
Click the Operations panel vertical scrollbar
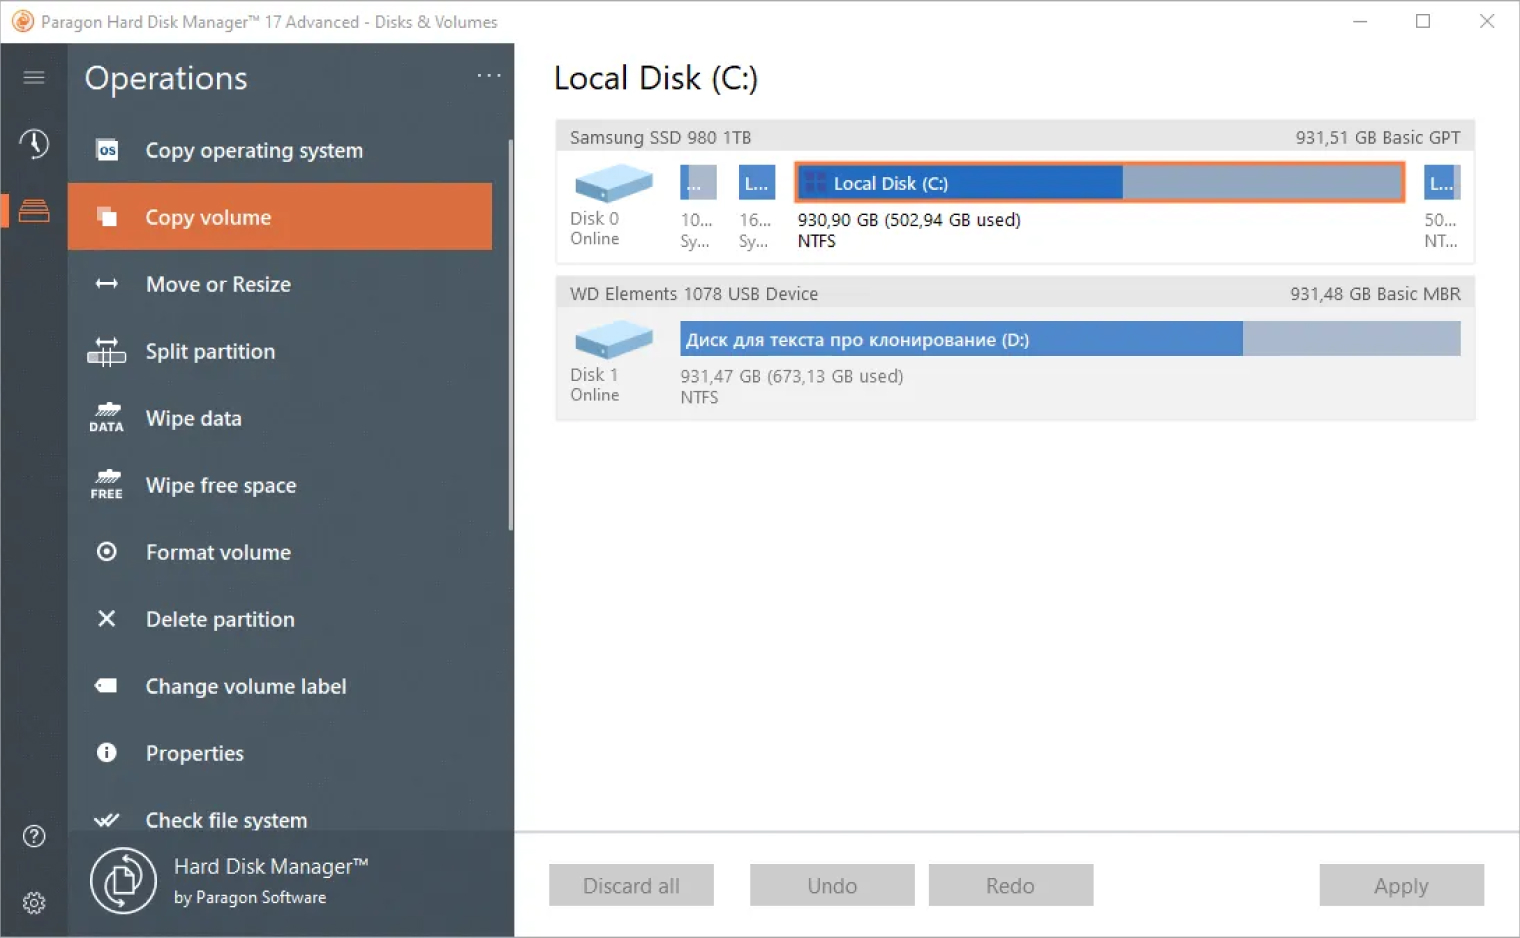[x=510, y=335]
